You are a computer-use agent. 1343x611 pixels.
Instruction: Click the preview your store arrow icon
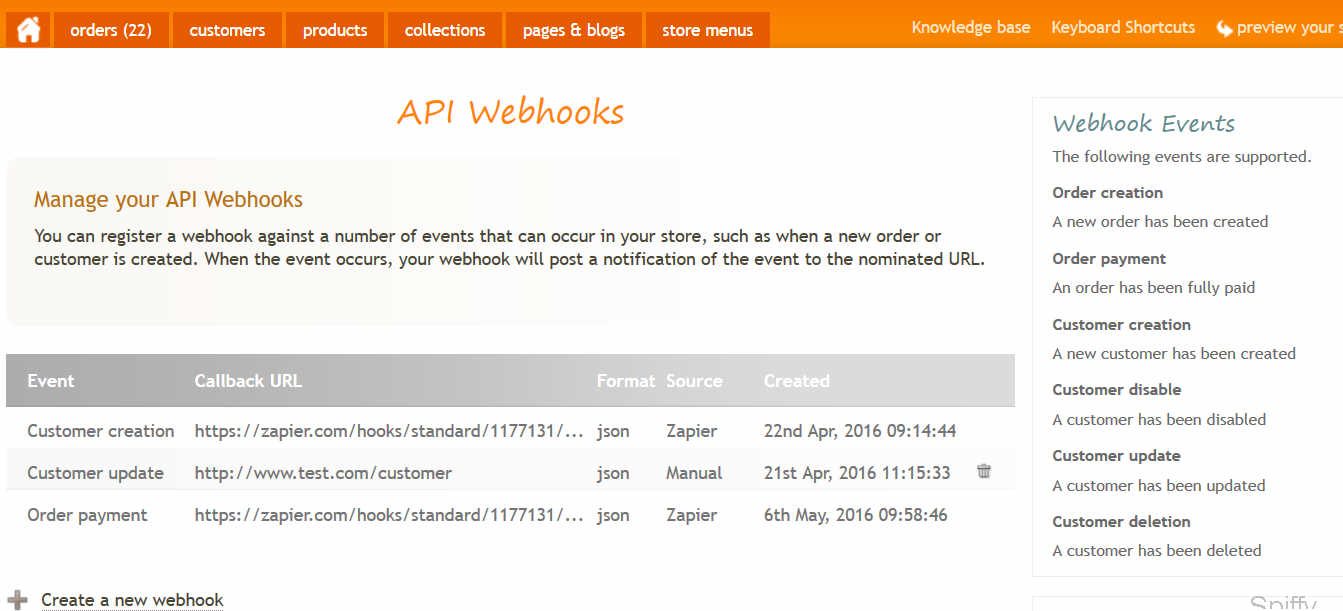point(1223,28)
